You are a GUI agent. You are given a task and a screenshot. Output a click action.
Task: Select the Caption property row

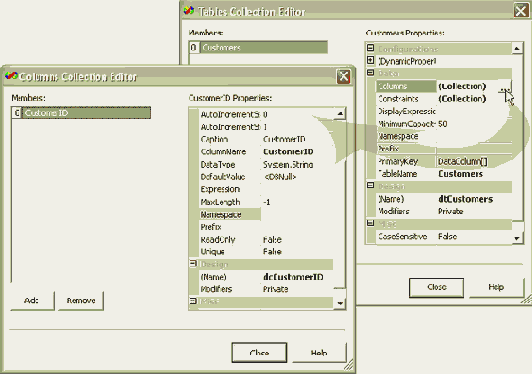click(x=266, y=139)
